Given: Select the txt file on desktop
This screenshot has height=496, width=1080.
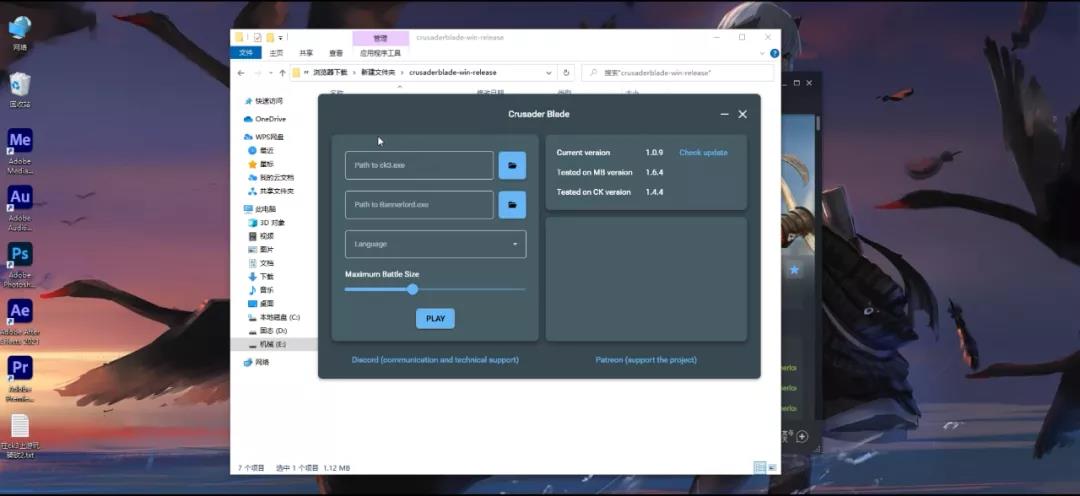Looking at the screenshot, I should pos(20,436).
